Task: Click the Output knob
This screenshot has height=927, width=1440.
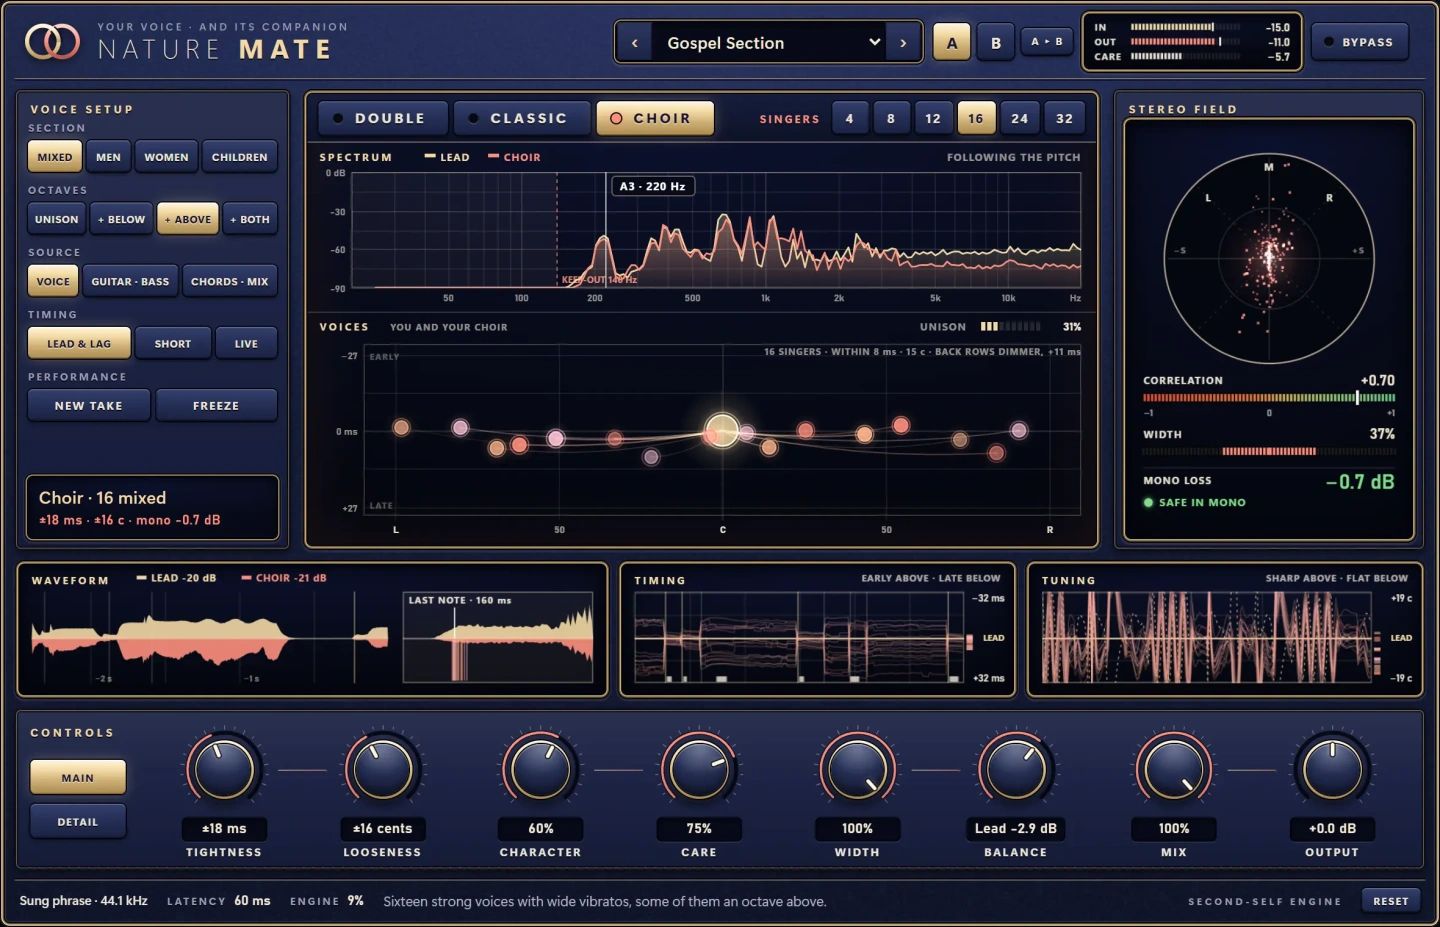Action: (1332, 770)
